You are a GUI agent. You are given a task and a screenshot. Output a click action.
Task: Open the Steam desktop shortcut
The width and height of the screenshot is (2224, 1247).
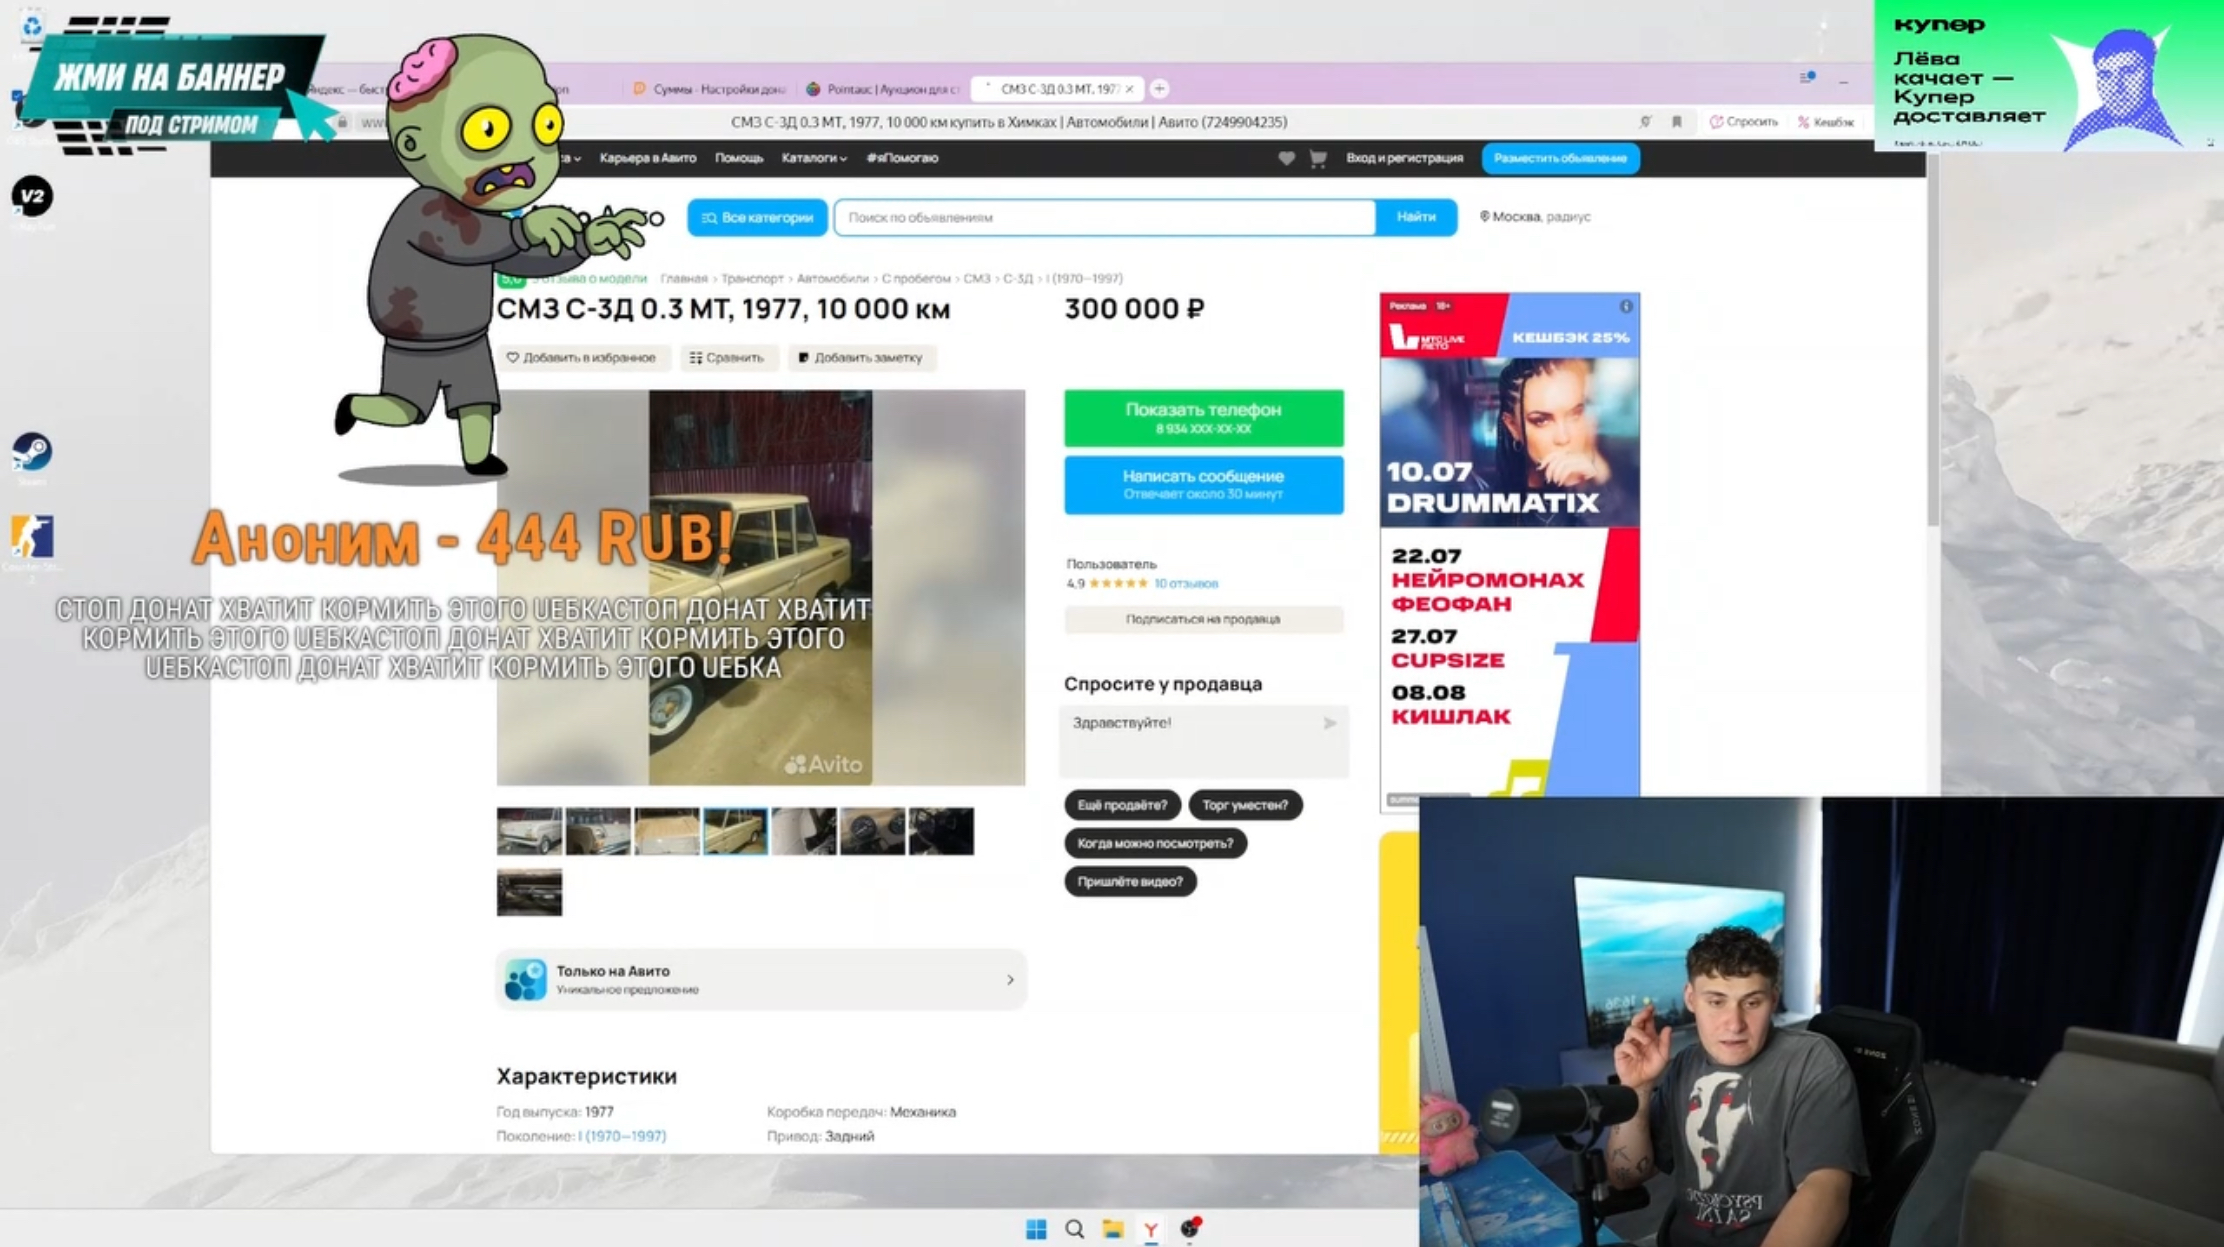(x=32, y=453)
